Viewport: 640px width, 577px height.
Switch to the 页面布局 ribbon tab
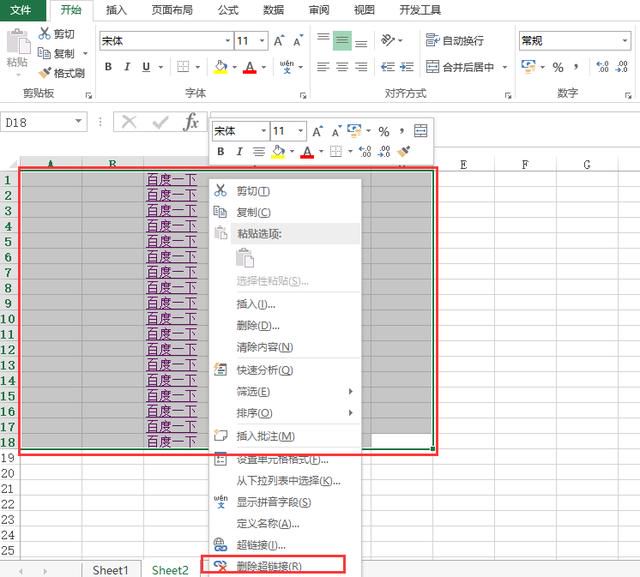click(172, 10)
